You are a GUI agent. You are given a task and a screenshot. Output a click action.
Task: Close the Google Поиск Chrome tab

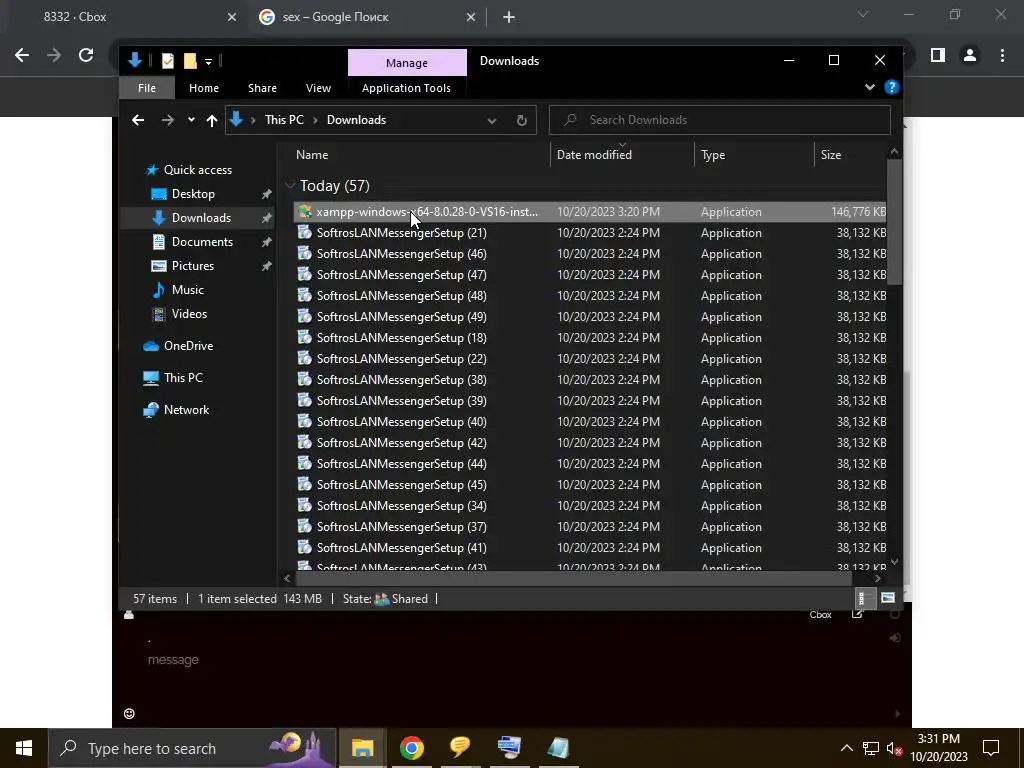471,17
